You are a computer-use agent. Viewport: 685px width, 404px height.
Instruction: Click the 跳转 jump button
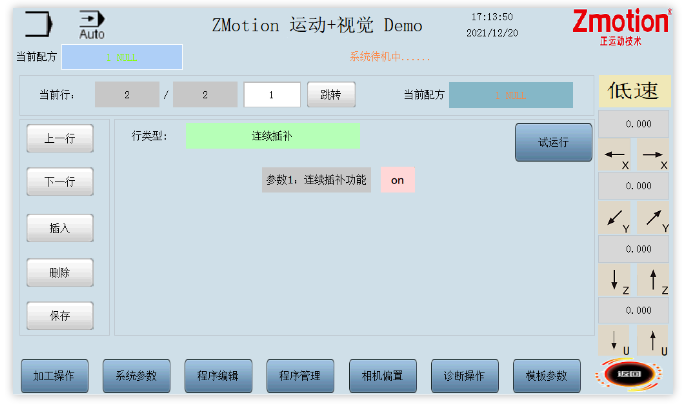pyautogui.click(x=331, y=94)
